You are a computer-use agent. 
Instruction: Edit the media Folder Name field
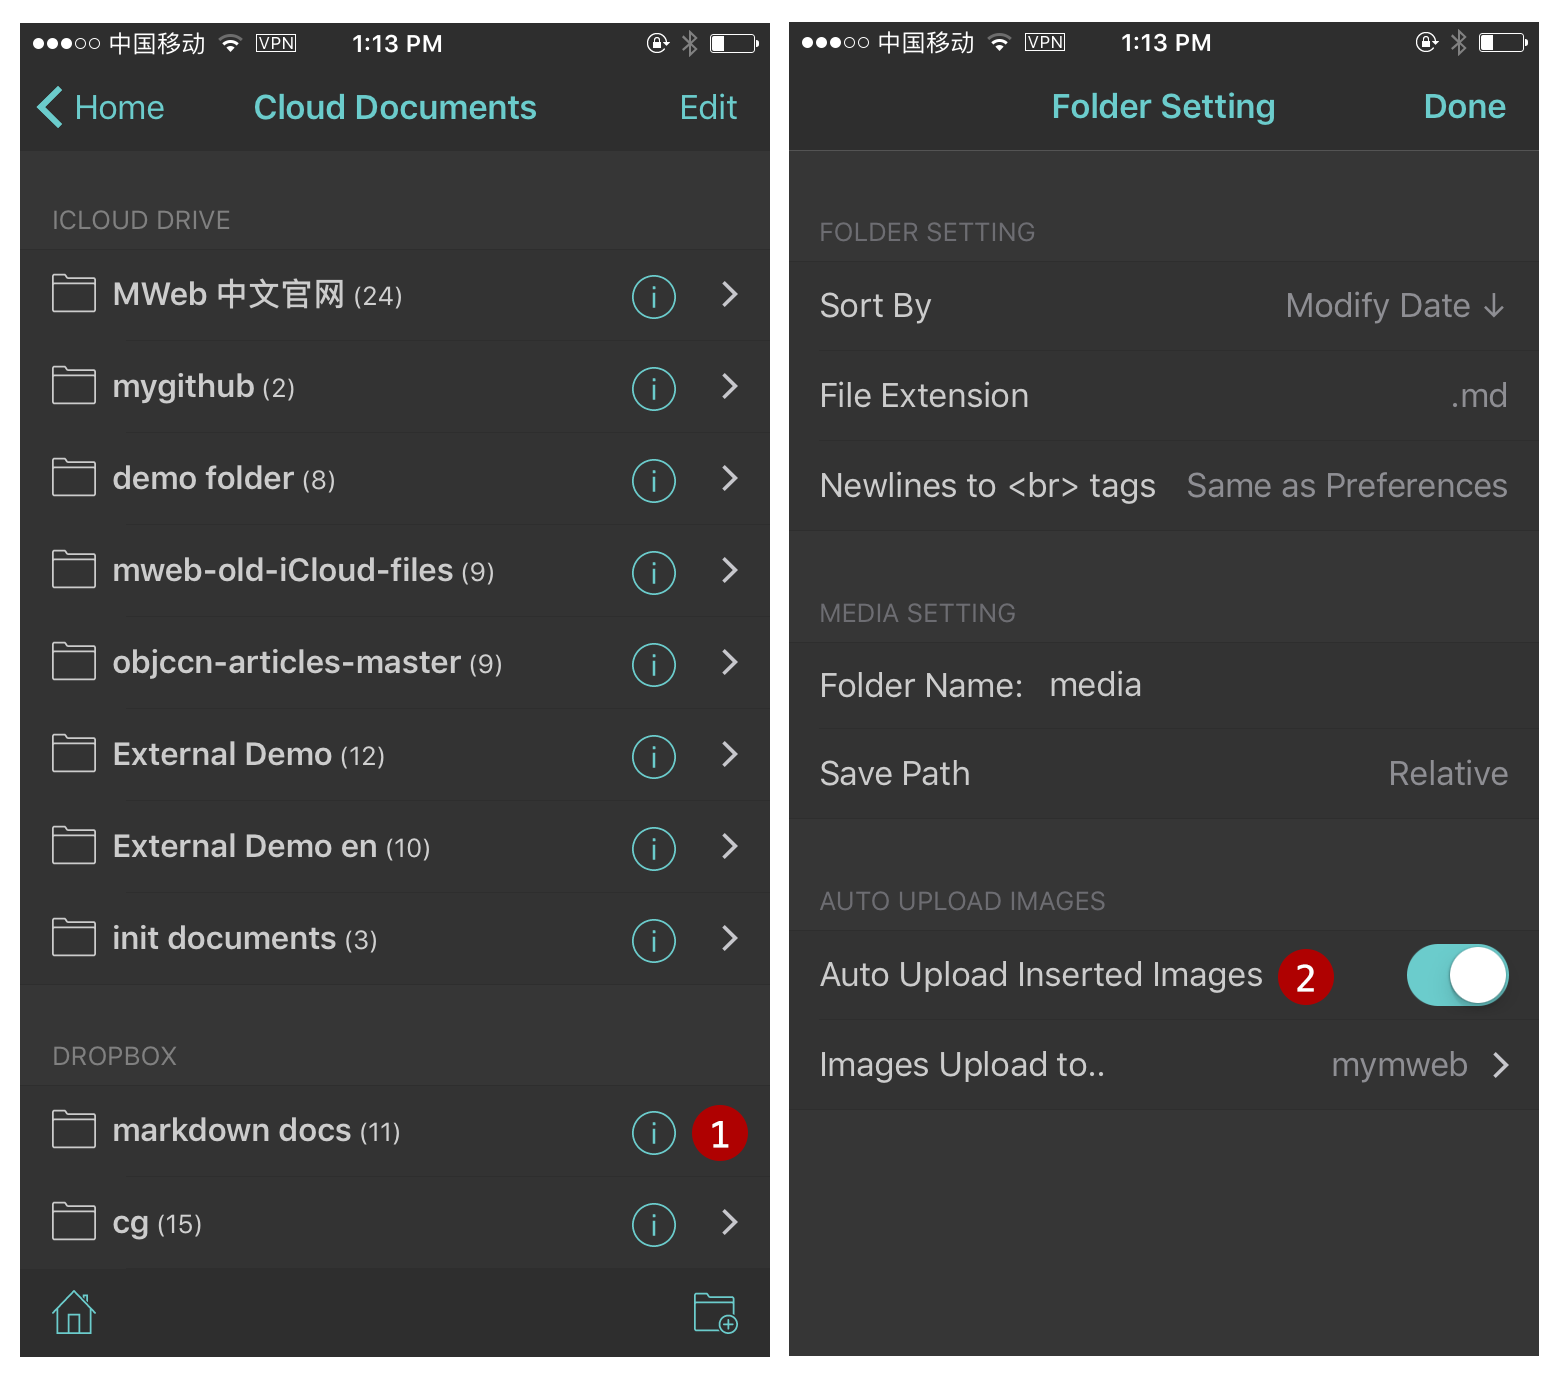coord(1095,685)
